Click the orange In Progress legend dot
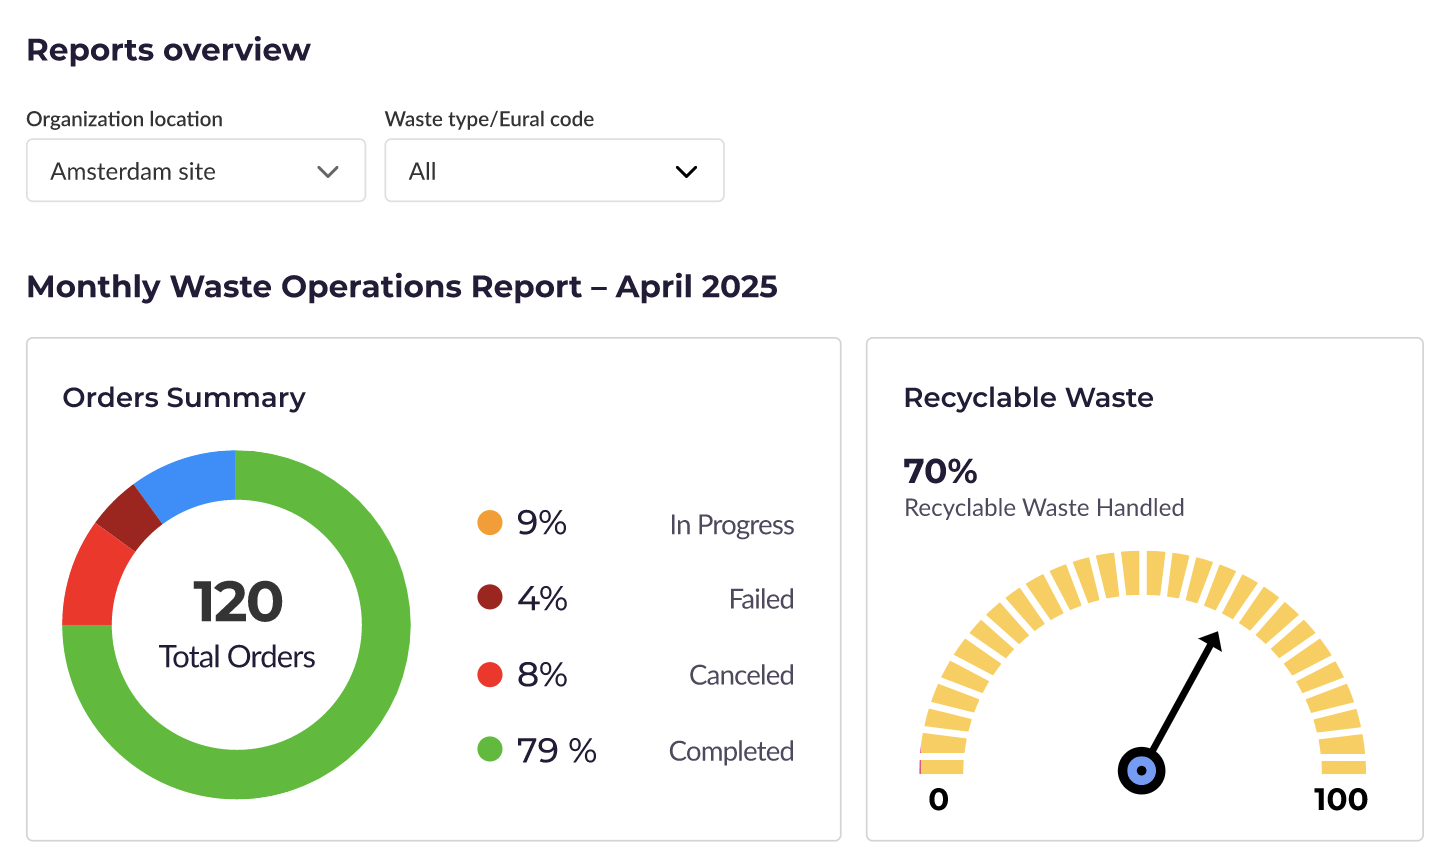 click(x=489, y=523)
